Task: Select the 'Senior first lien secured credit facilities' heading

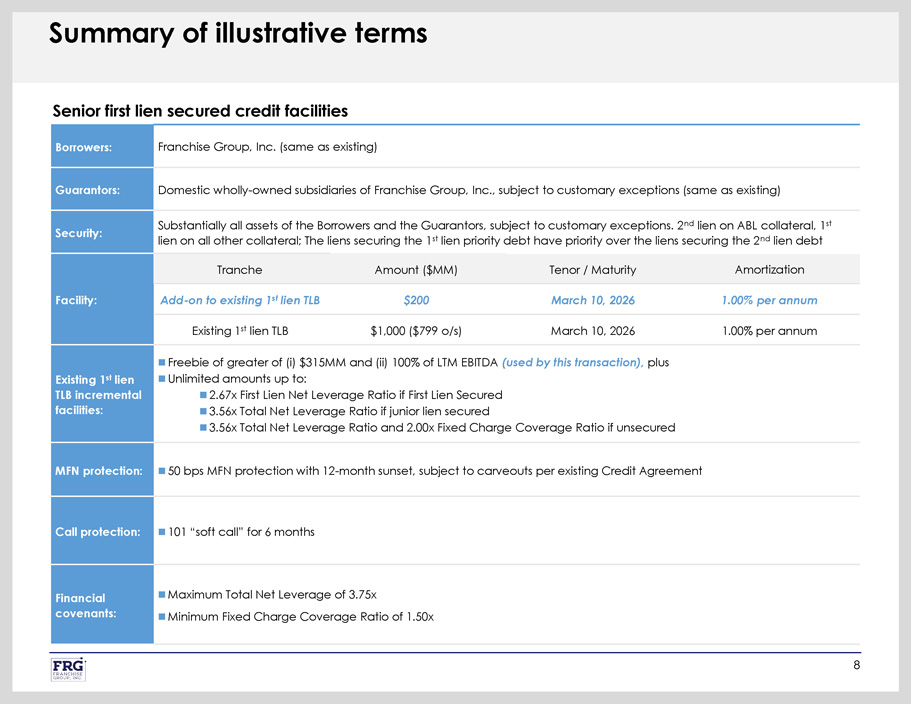Action: pos(200,110)
